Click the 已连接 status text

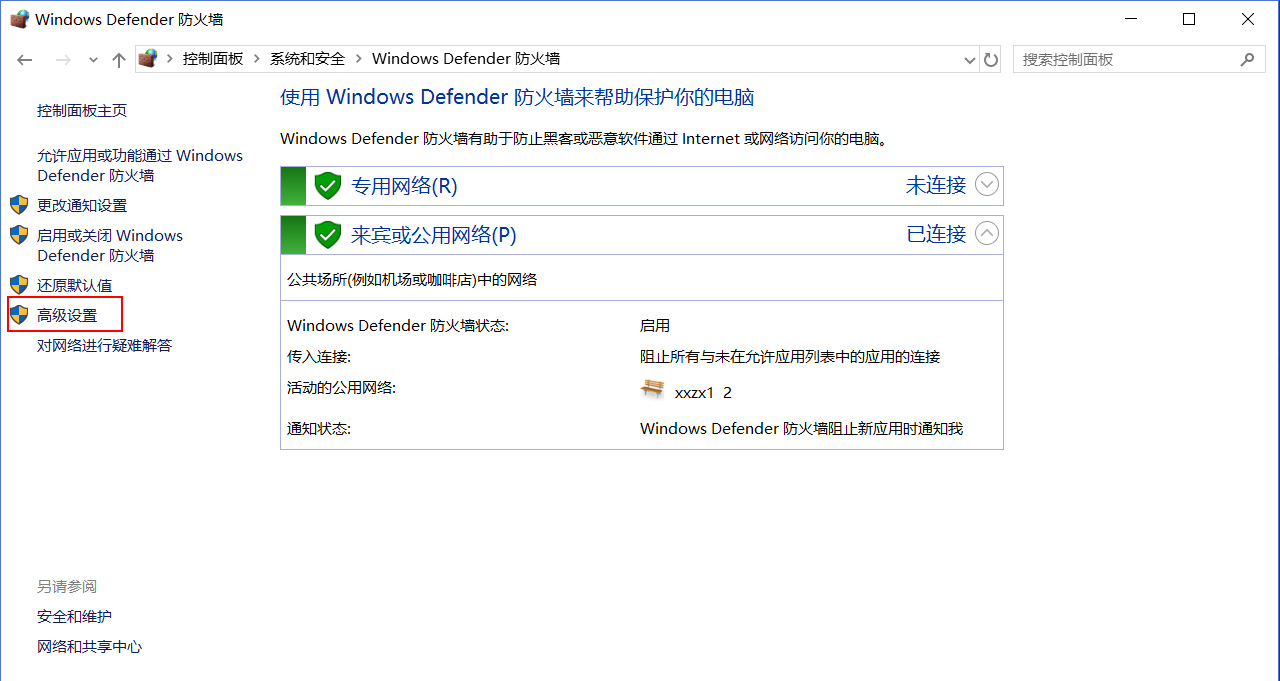[x=936, y=235]
